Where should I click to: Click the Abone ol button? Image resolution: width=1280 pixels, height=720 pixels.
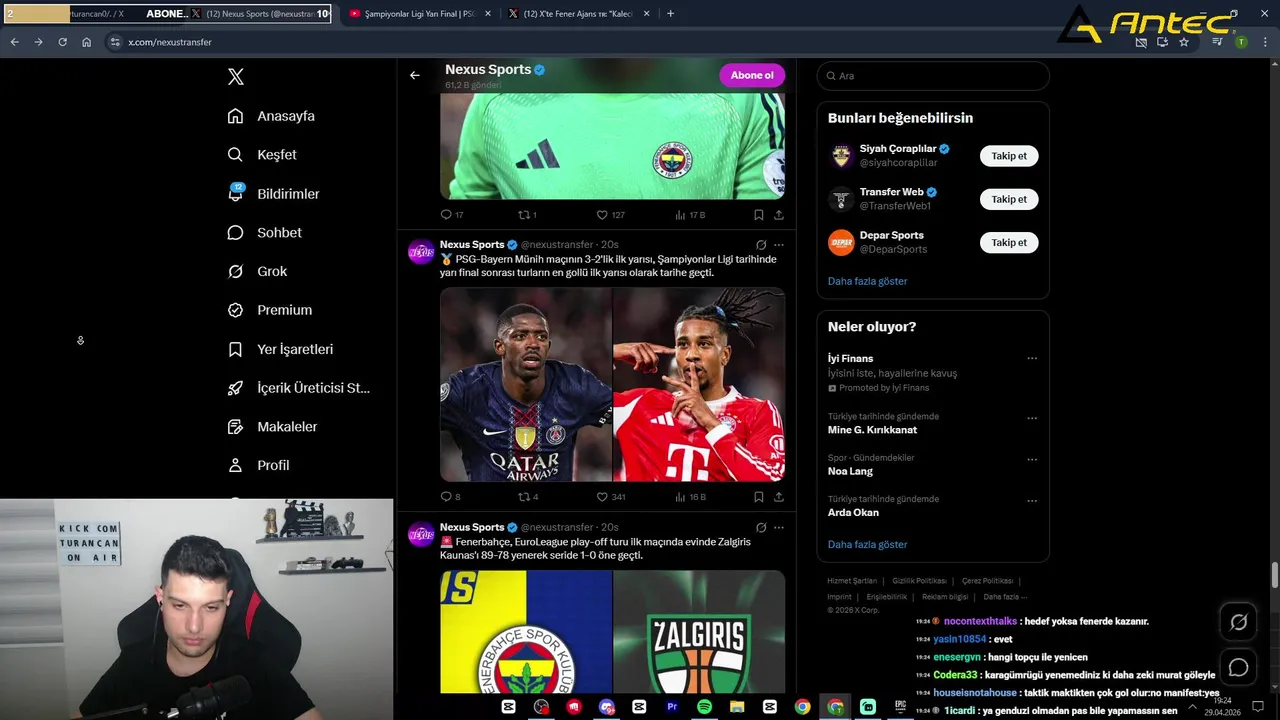(752, 75)
